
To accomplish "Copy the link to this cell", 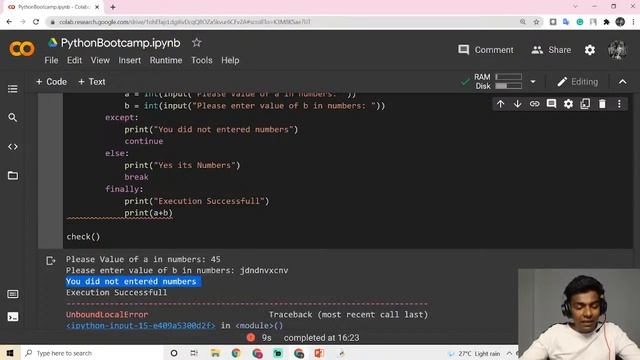I will point(534,104).
